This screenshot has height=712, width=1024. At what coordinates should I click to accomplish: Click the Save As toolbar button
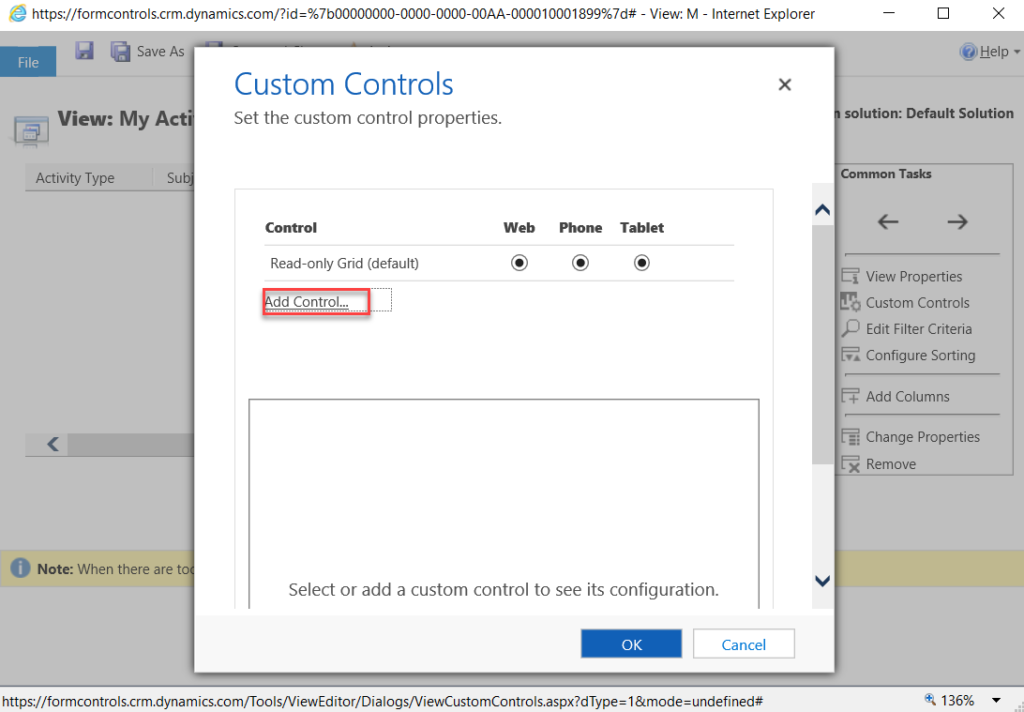click(148, 51)
